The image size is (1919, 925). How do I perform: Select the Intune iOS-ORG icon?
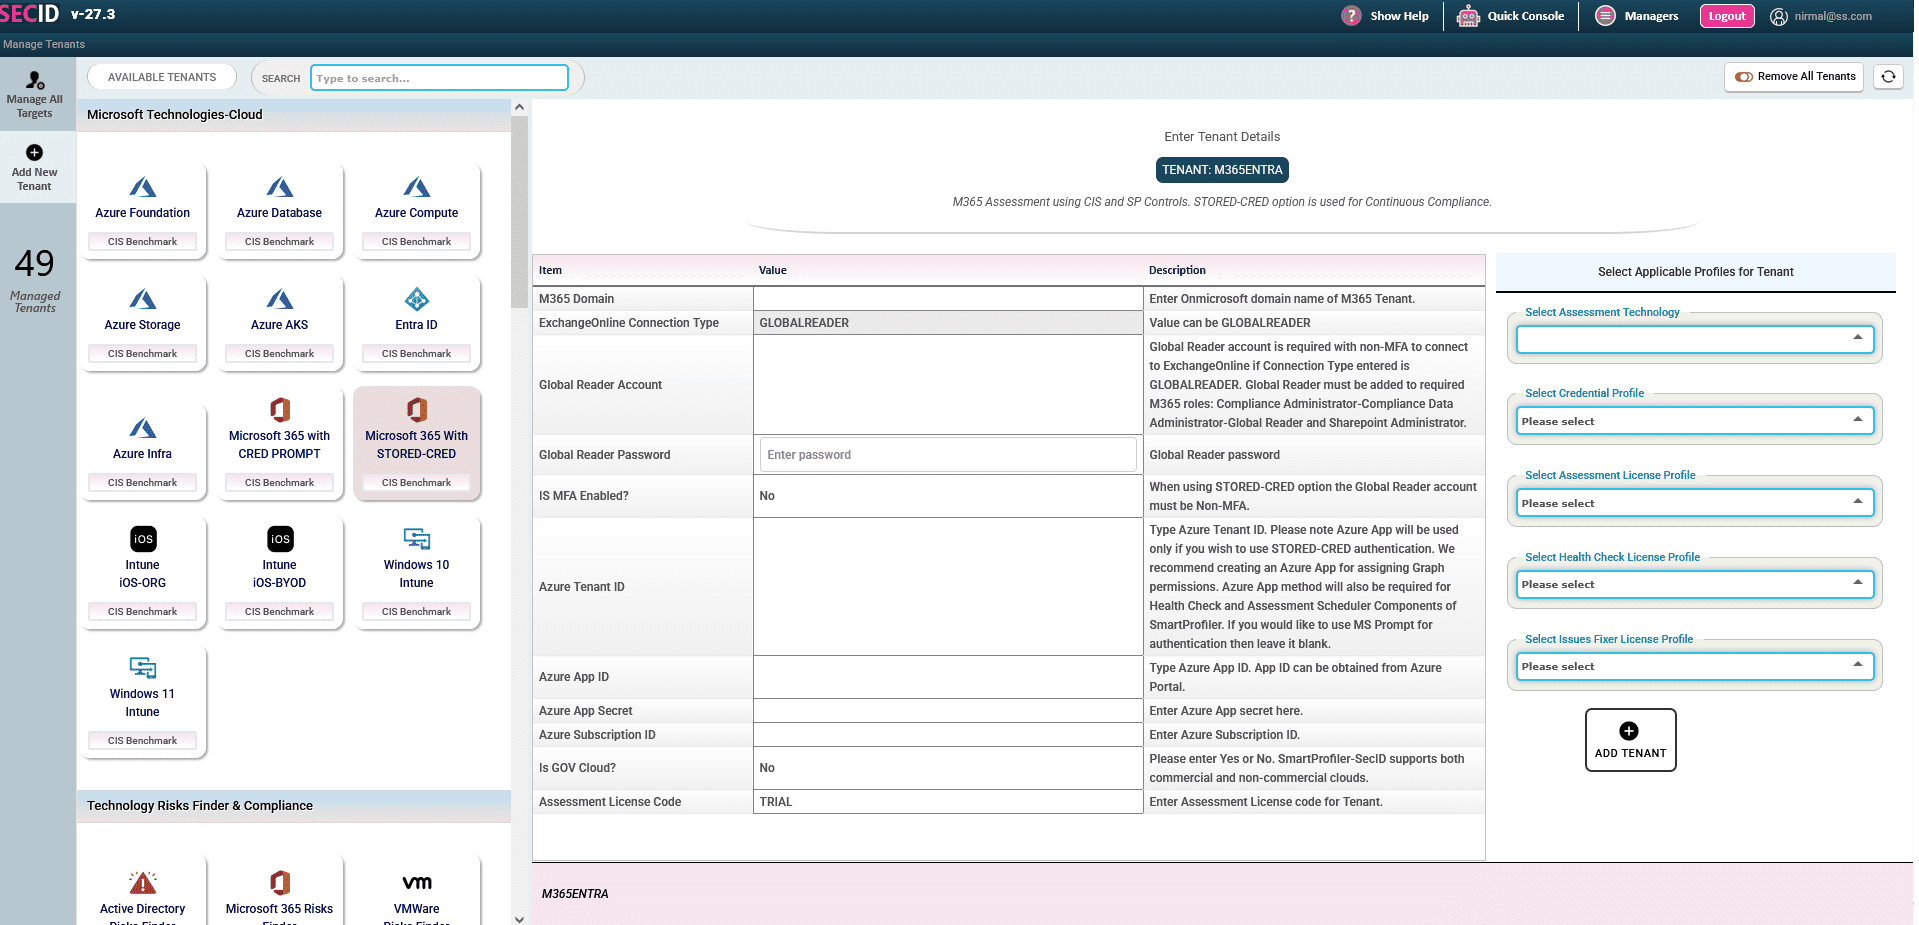click(143, 539)
